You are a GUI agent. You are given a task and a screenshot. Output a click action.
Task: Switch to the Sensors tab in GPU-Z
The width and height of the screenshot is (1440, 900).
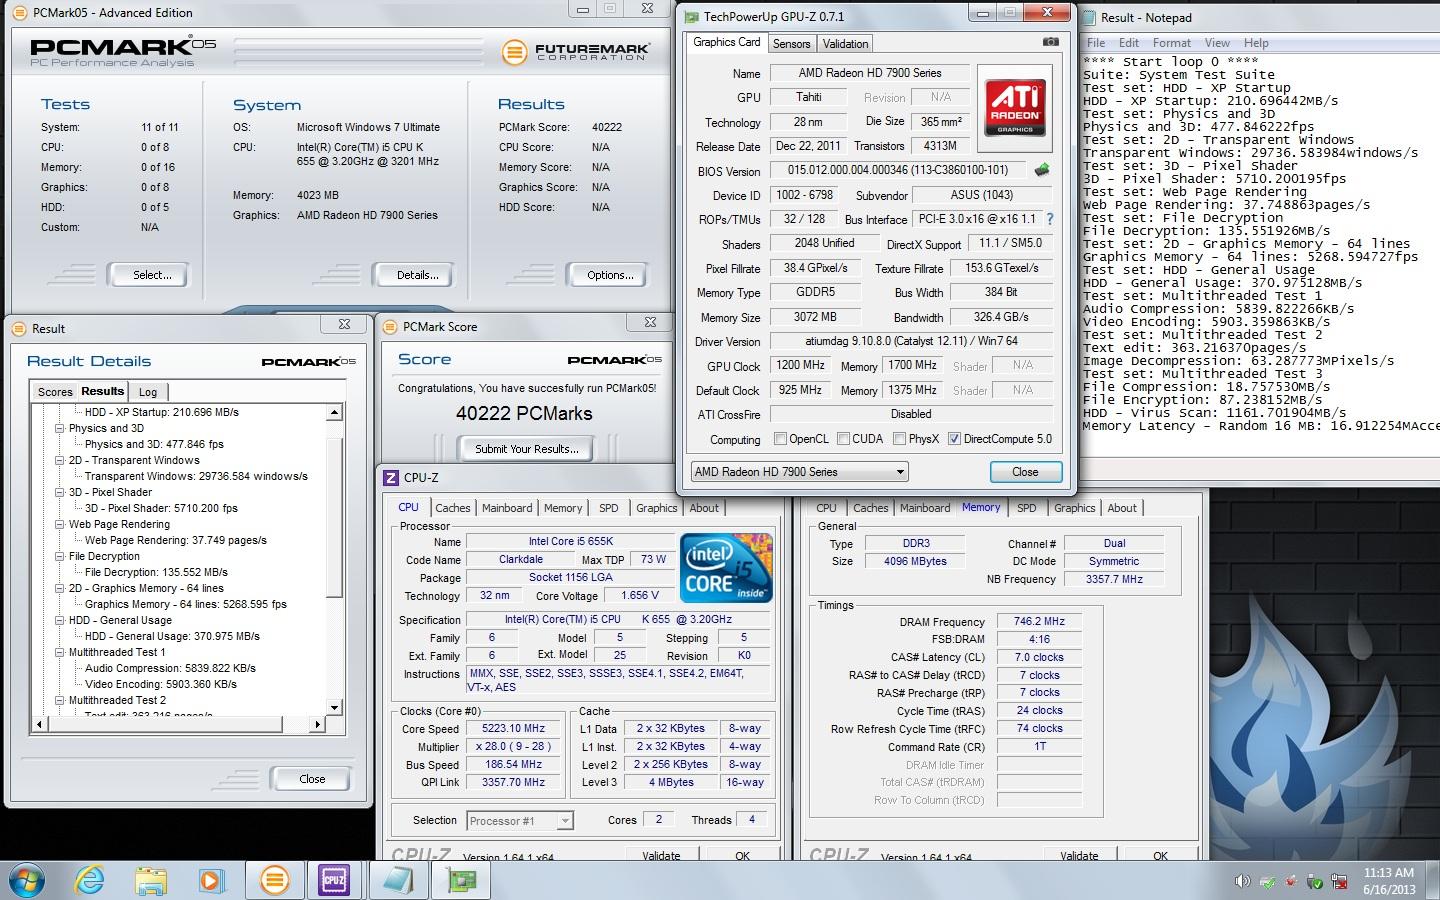pos(791,44)
